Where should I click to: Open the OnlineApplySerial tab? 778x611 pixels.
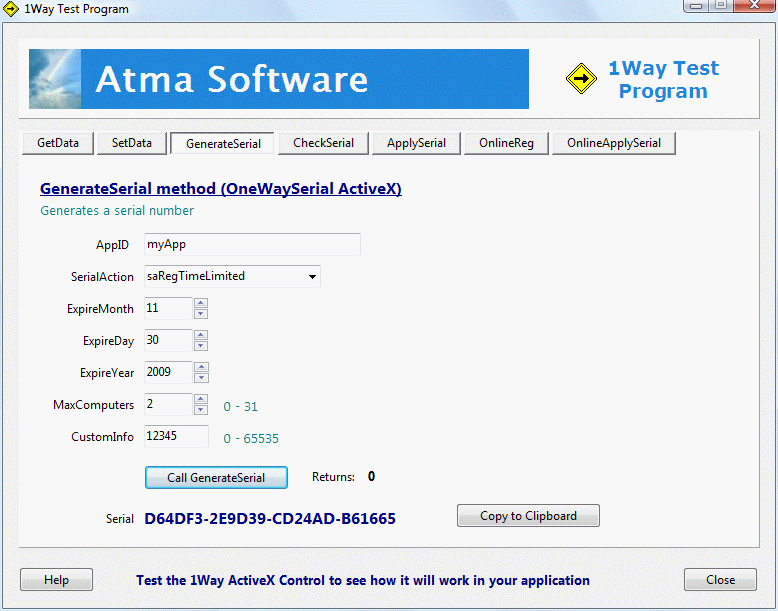click(x=614, y=143)
